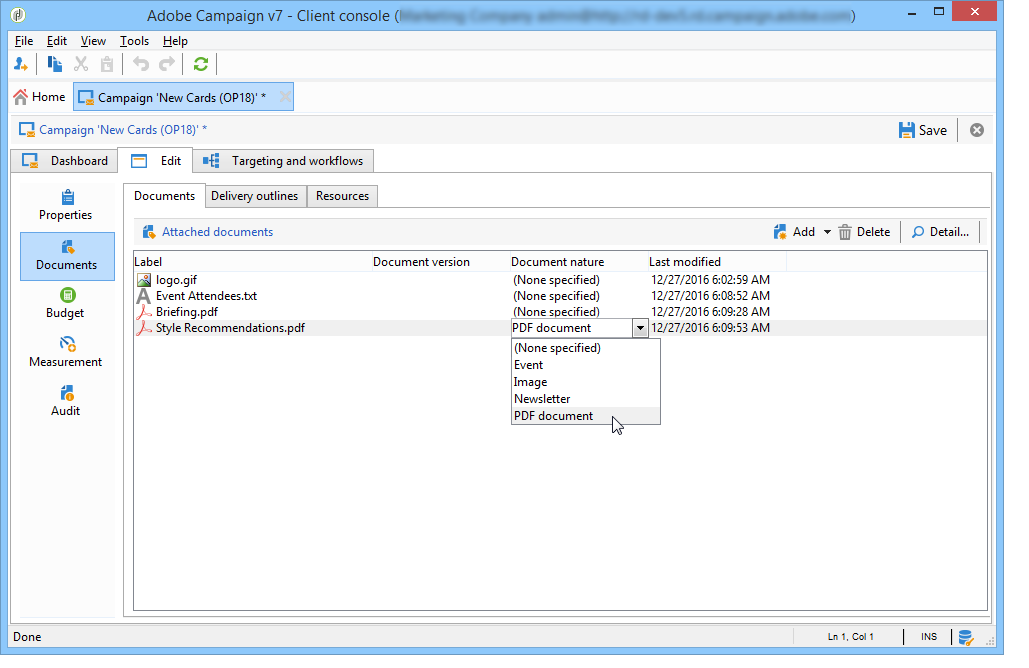Select the Documents sub-tab
The image size is (1029, 668).
pos(164,196)
